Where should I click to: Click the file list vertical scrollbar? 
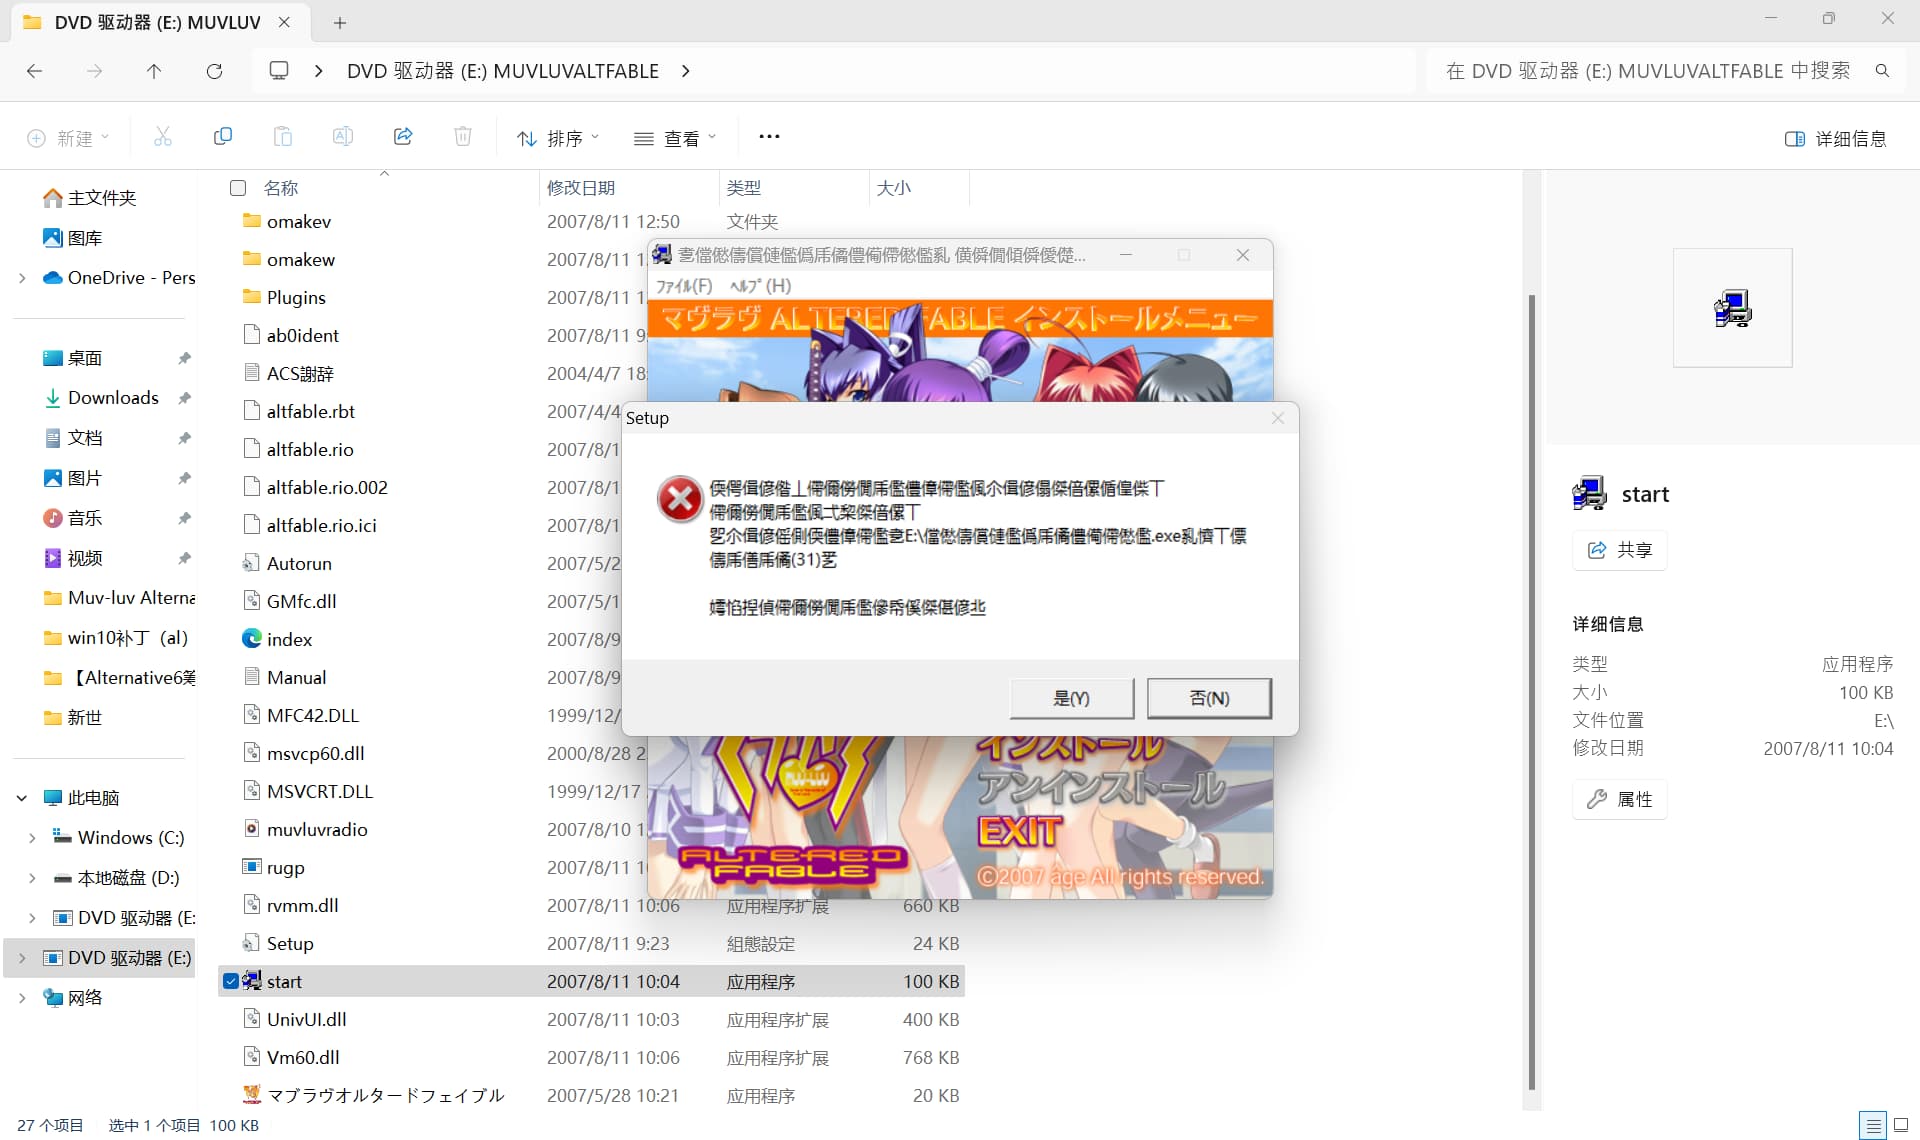1531,690
